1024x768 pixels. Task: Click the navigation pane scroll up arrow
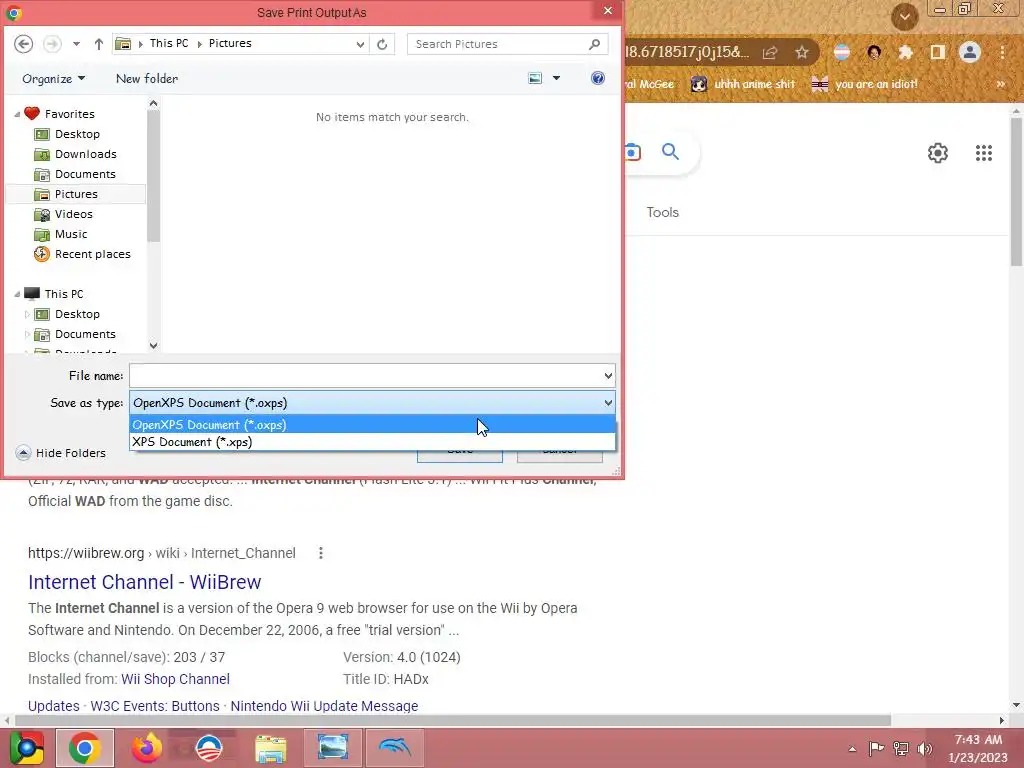pos(153,103)
